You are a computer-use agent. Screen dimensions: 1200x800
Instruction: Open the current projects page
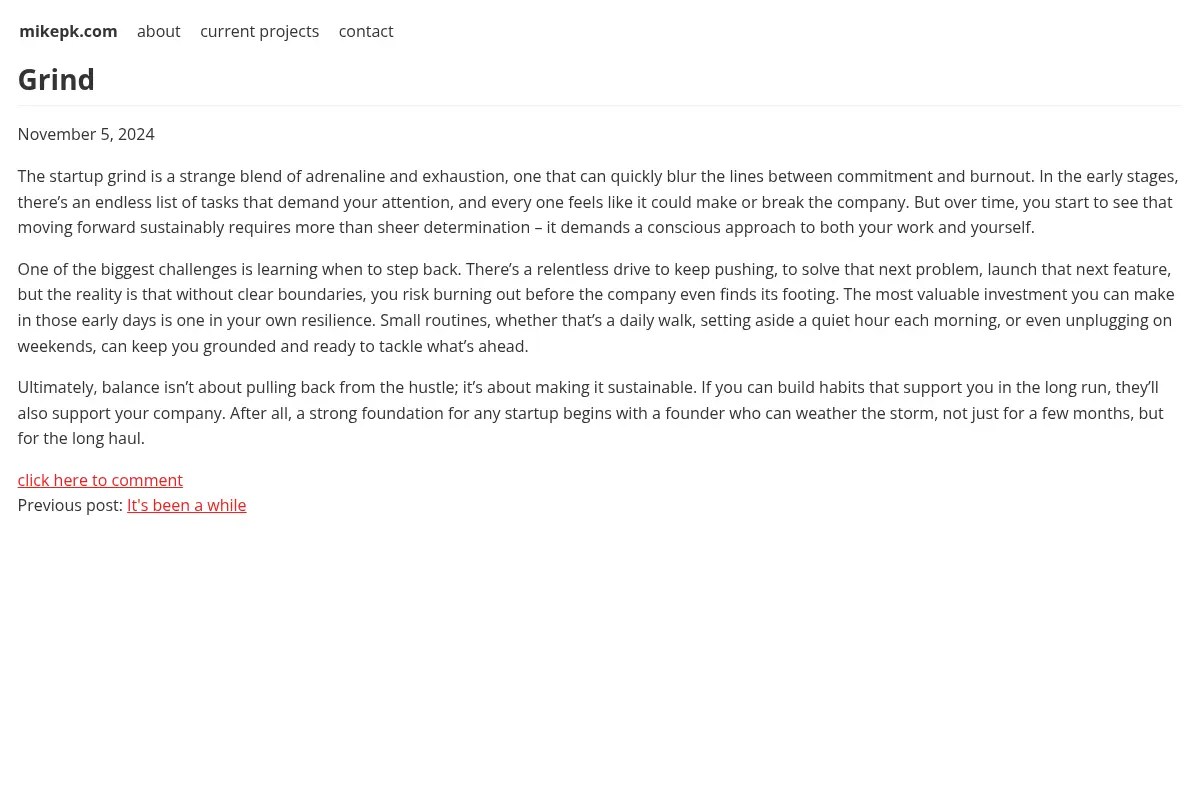coord(259,31)
